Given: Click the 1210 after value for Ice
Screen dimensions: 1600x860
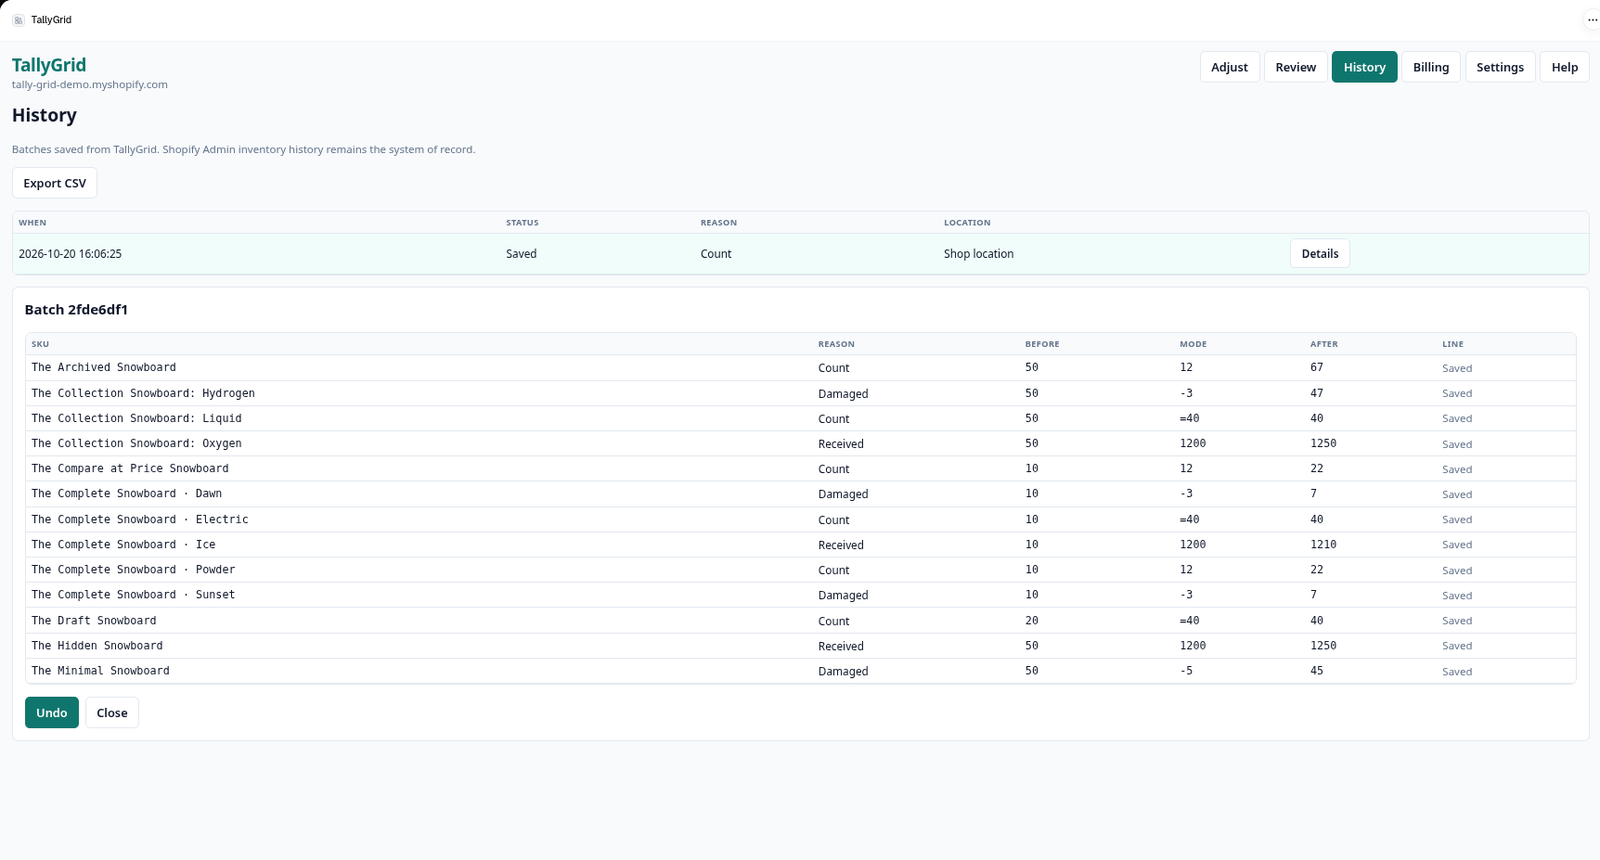Looking at the screenshot, I should [x=1323, y=545].
